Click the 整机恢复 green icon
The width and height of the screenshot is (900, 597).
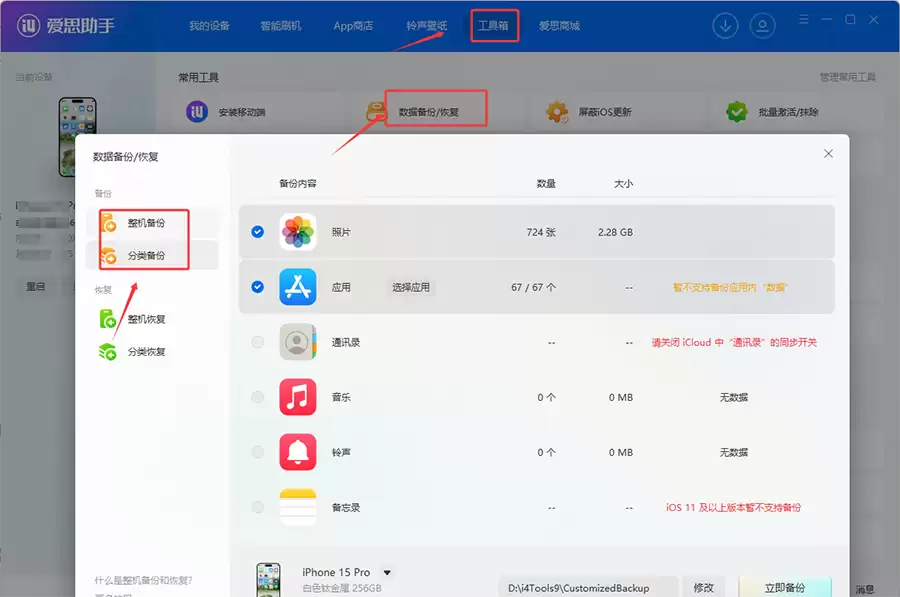coord(107,319)
